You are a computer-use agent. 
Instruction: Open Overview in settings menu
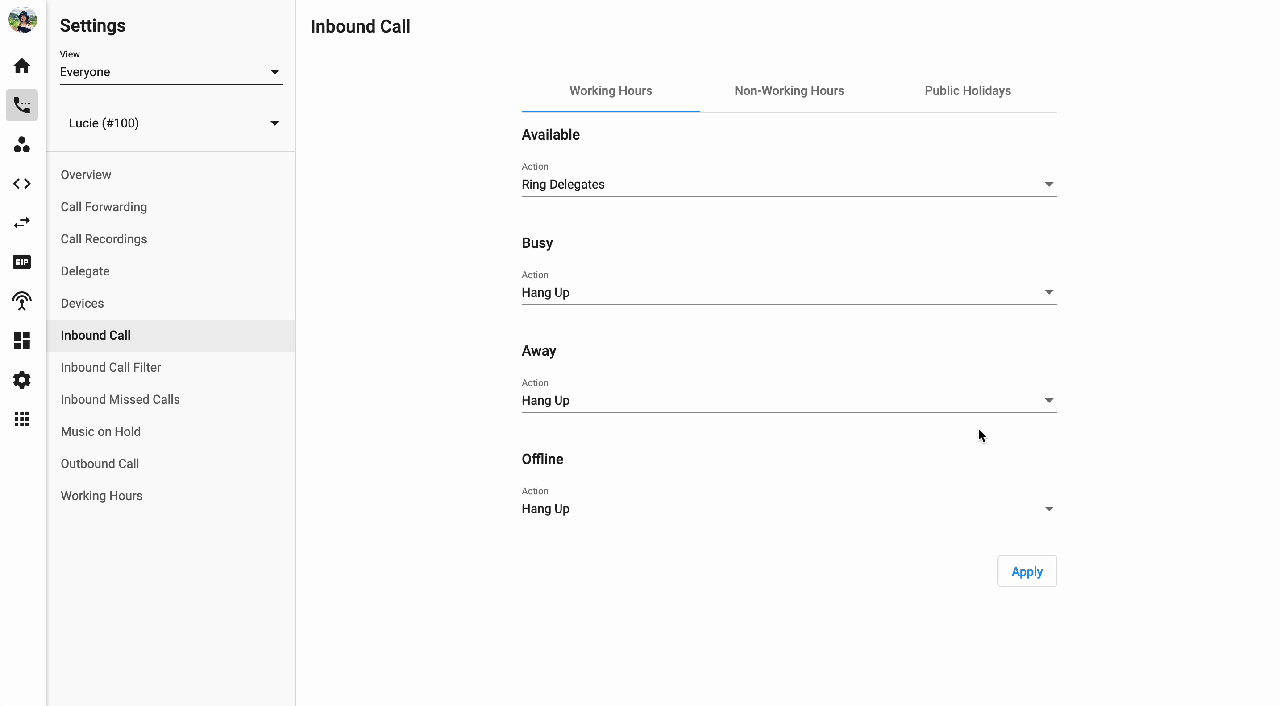(x=171, y=175)
